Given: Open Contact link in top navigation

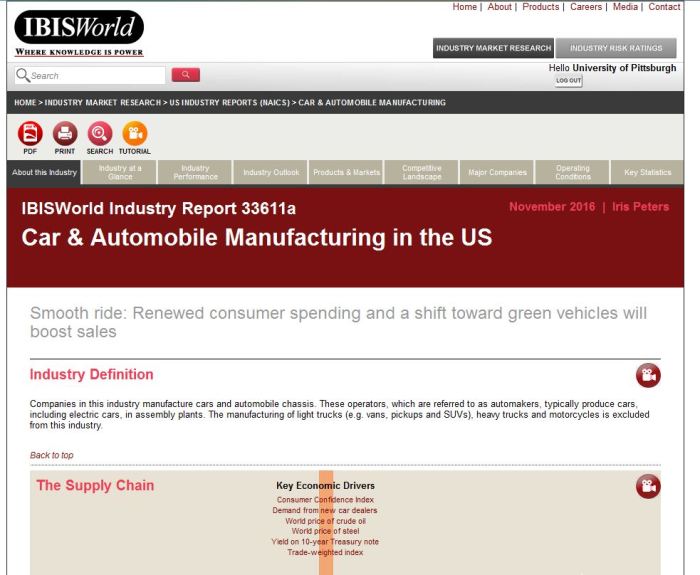Looking at the screenshot, I should pos(664,7).
